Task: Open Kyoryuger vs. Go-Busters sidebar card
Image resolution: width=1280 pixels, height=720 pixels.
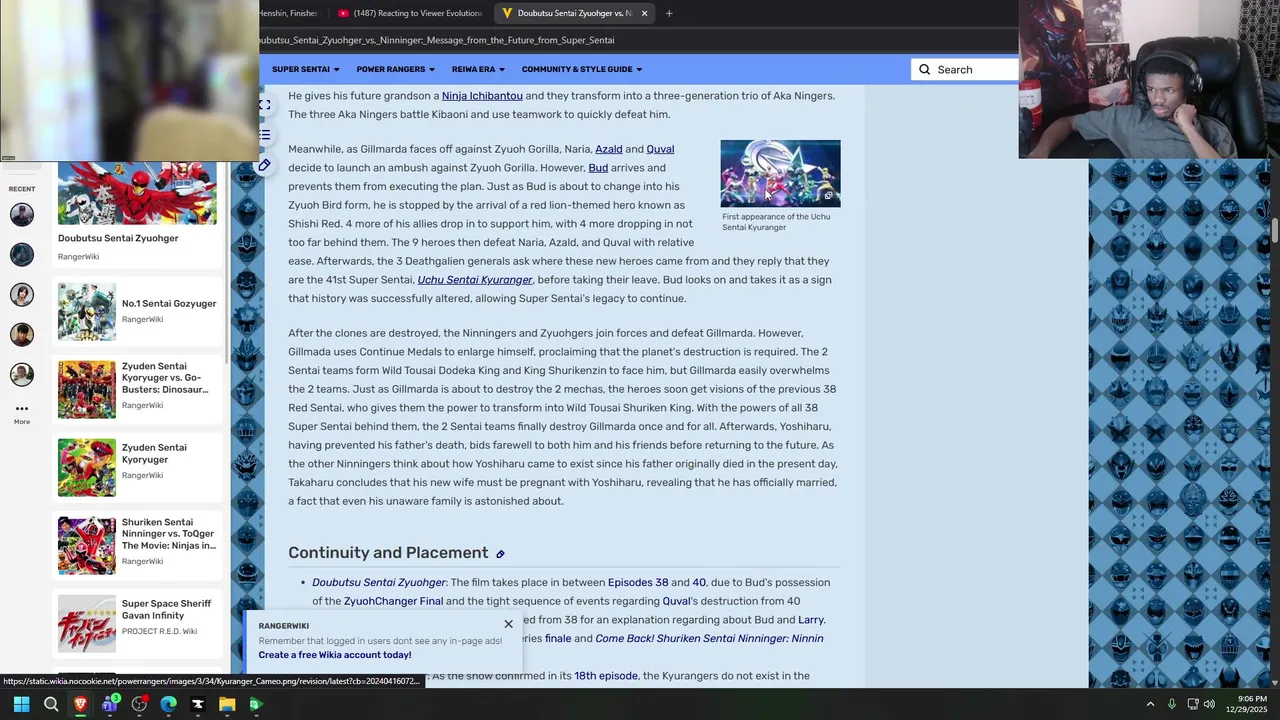Action: coord(137,389)
